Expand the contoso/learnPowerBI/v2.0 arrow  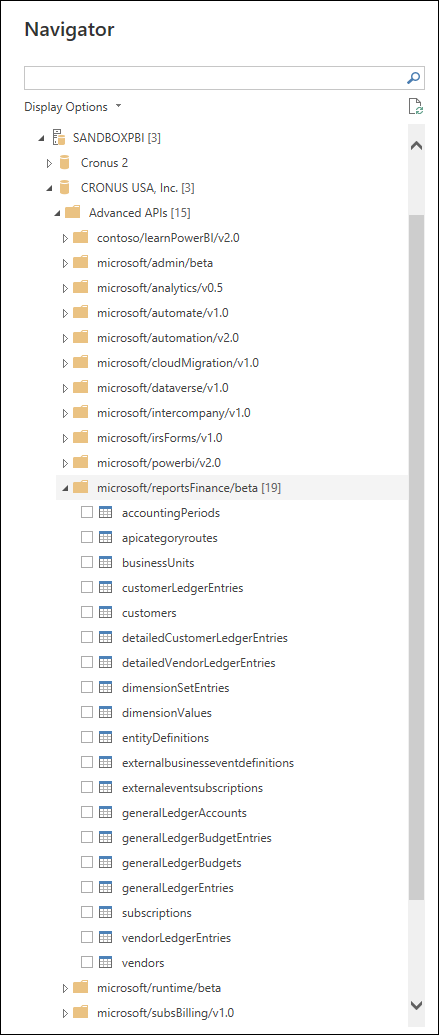pos(65,238)
